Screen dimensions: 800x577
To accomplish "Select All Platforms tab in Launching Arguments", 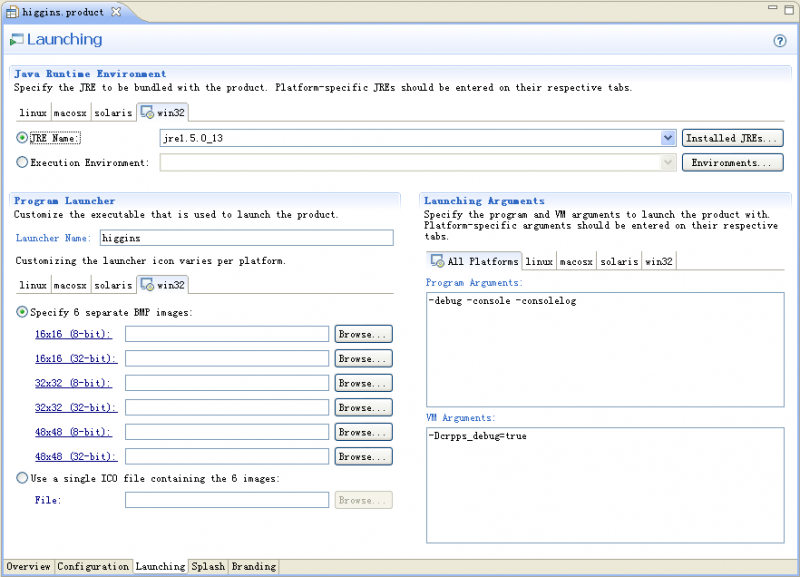I will coord(474,261).
